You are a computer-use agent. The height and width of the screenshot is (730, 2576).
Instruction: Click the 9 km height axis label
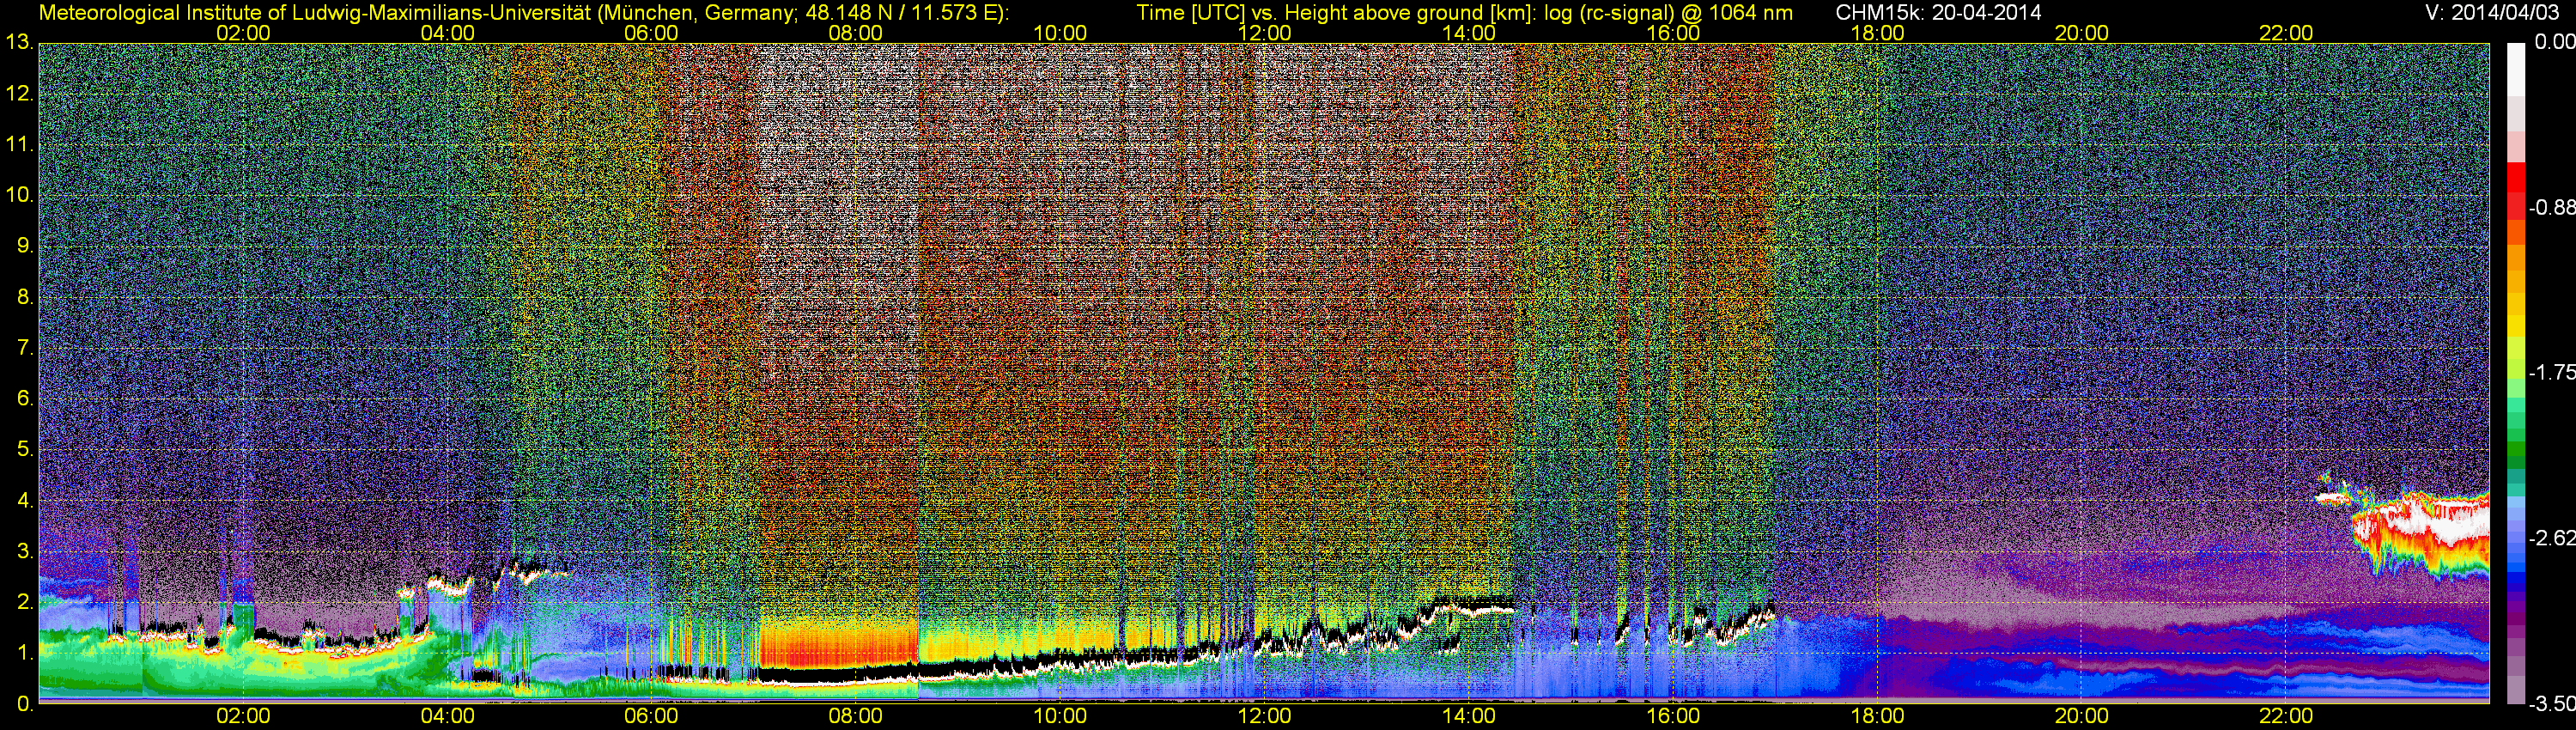pyautogui.click(x=24, y=246)
